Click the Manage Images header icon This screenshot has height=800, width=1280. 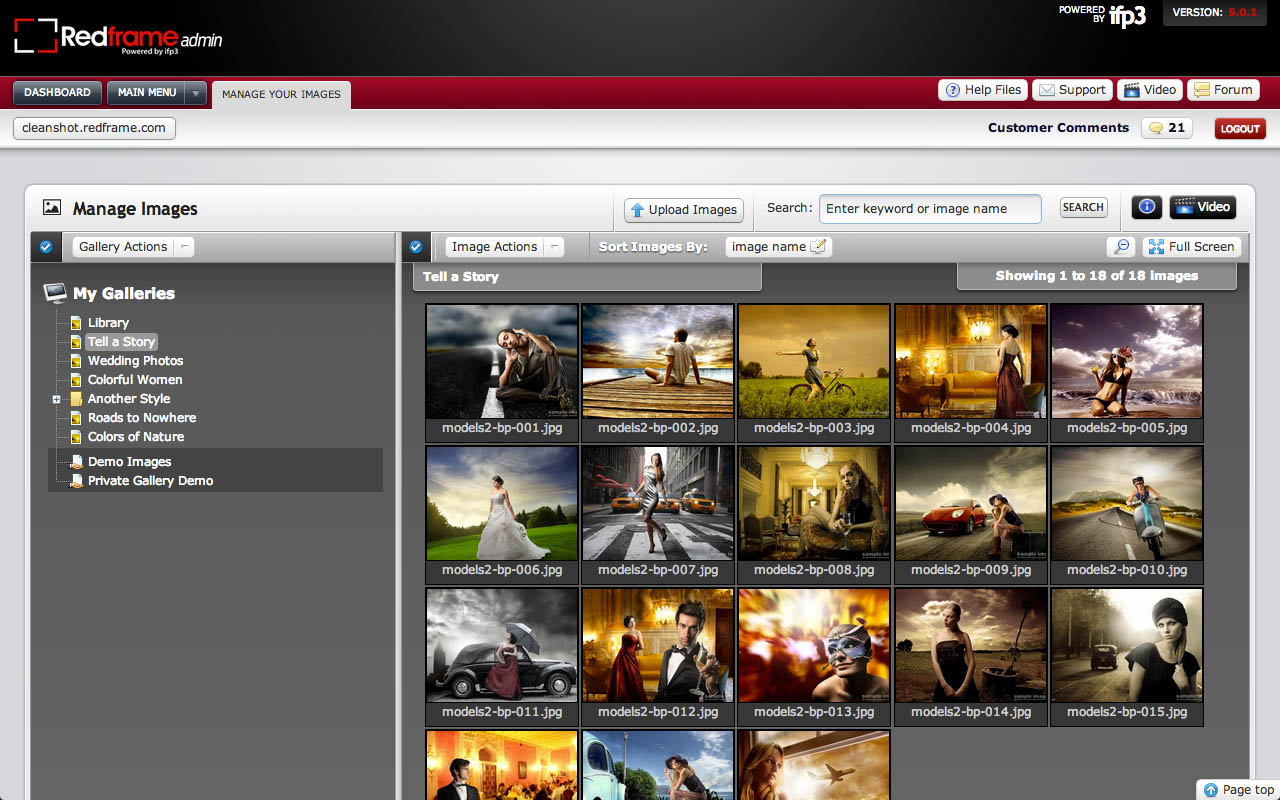coord(52,208)
